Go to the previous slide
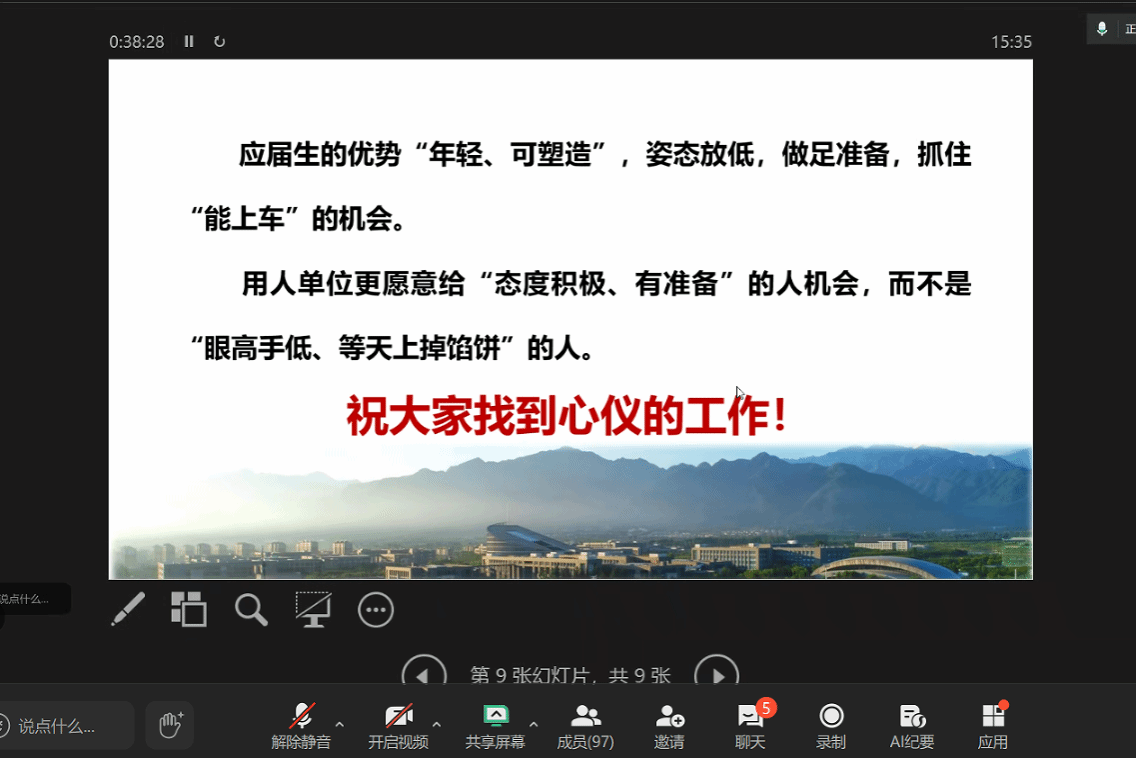 423,675
